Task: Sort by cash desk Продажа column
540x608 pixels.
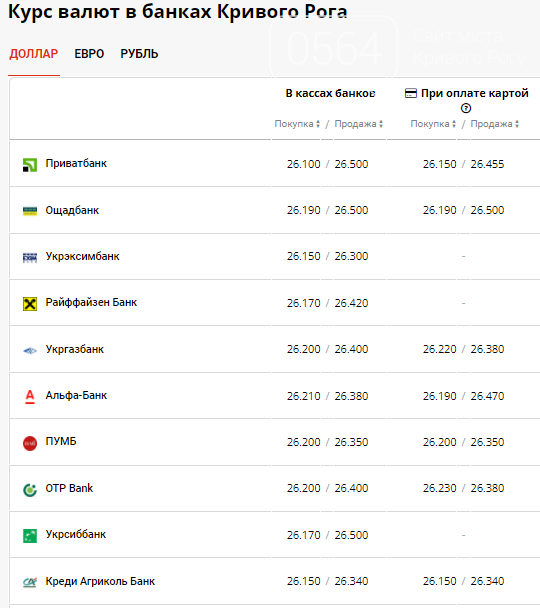Action: click(359, 124)
